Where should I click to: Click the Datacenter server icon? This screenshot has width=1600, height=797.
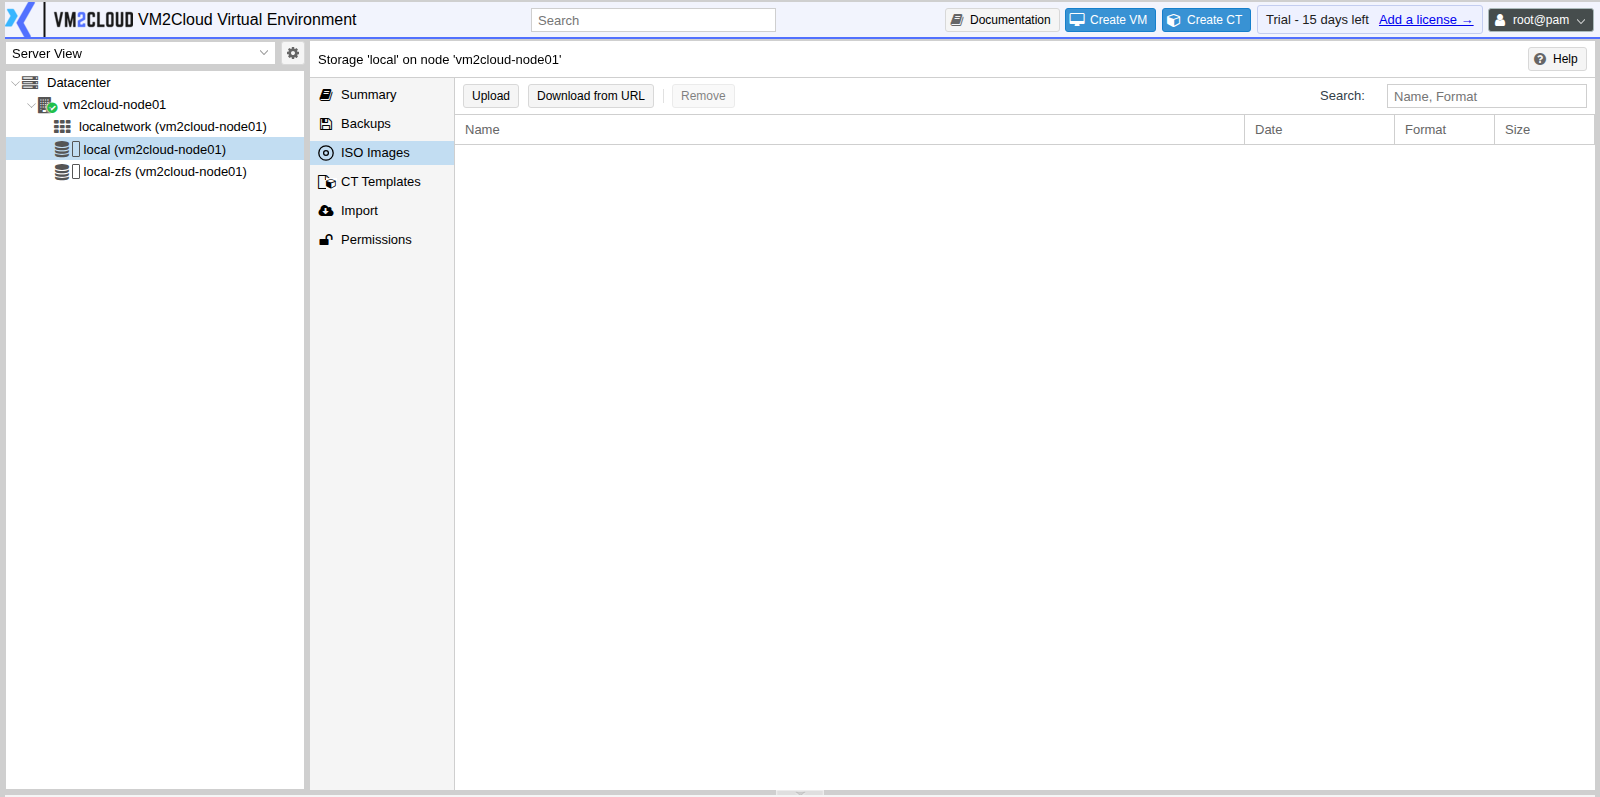coord(30,83)
